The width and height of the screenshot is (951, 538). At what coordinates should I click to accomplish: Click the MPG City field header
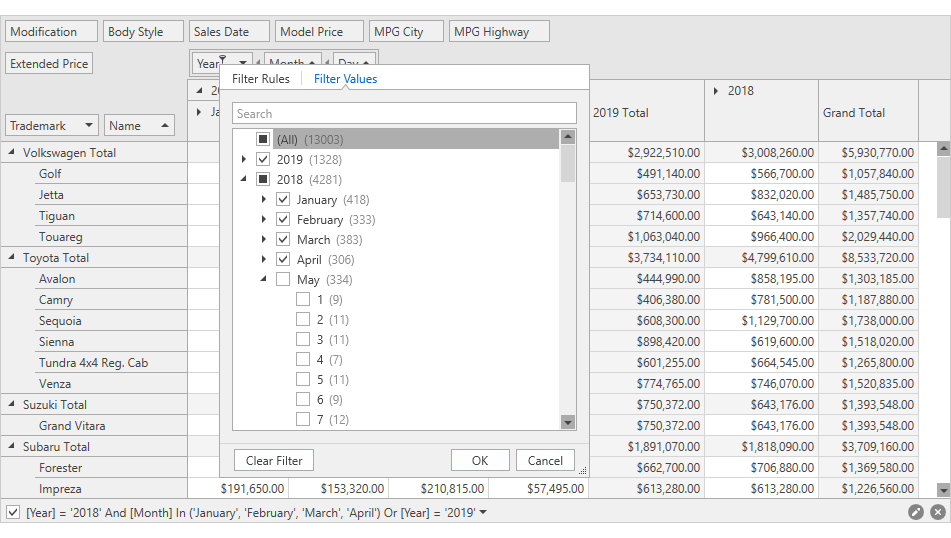coord(406,32)
